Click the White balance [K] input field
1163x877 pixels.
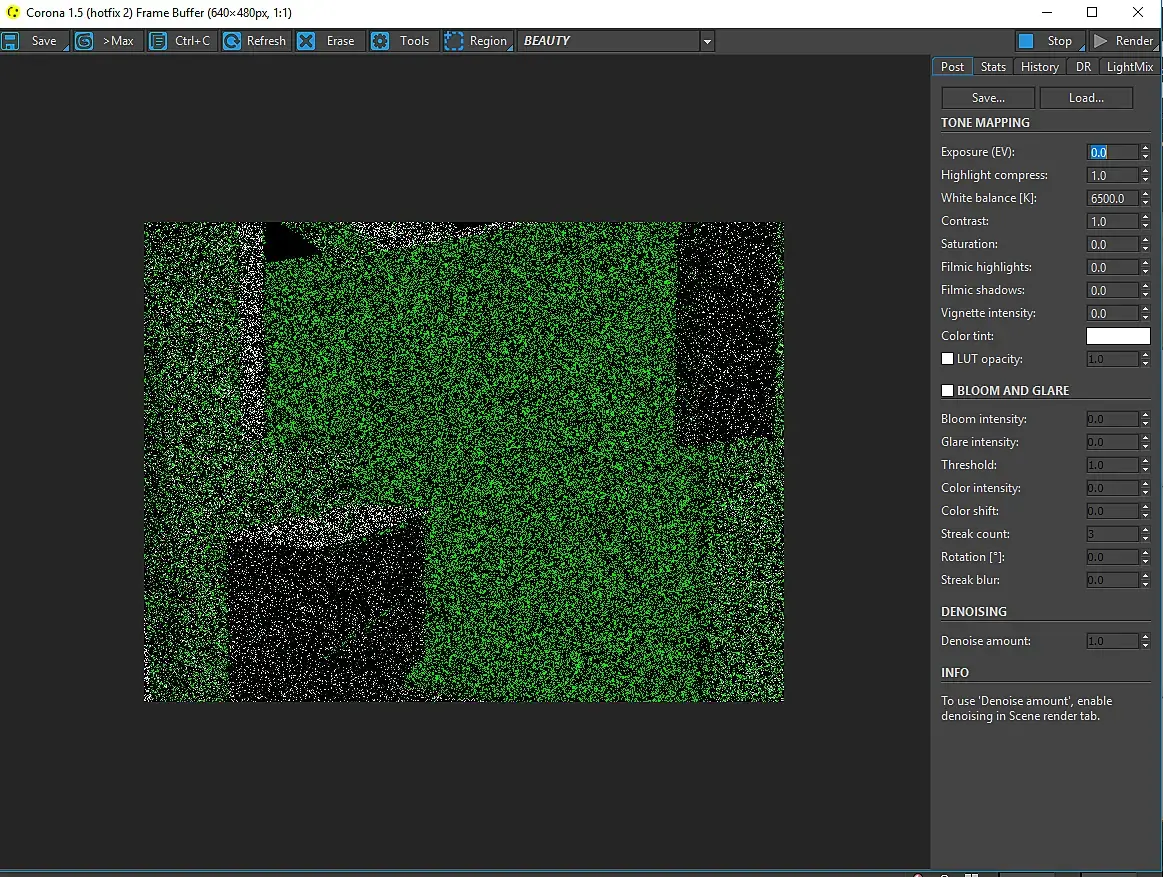1112,198
